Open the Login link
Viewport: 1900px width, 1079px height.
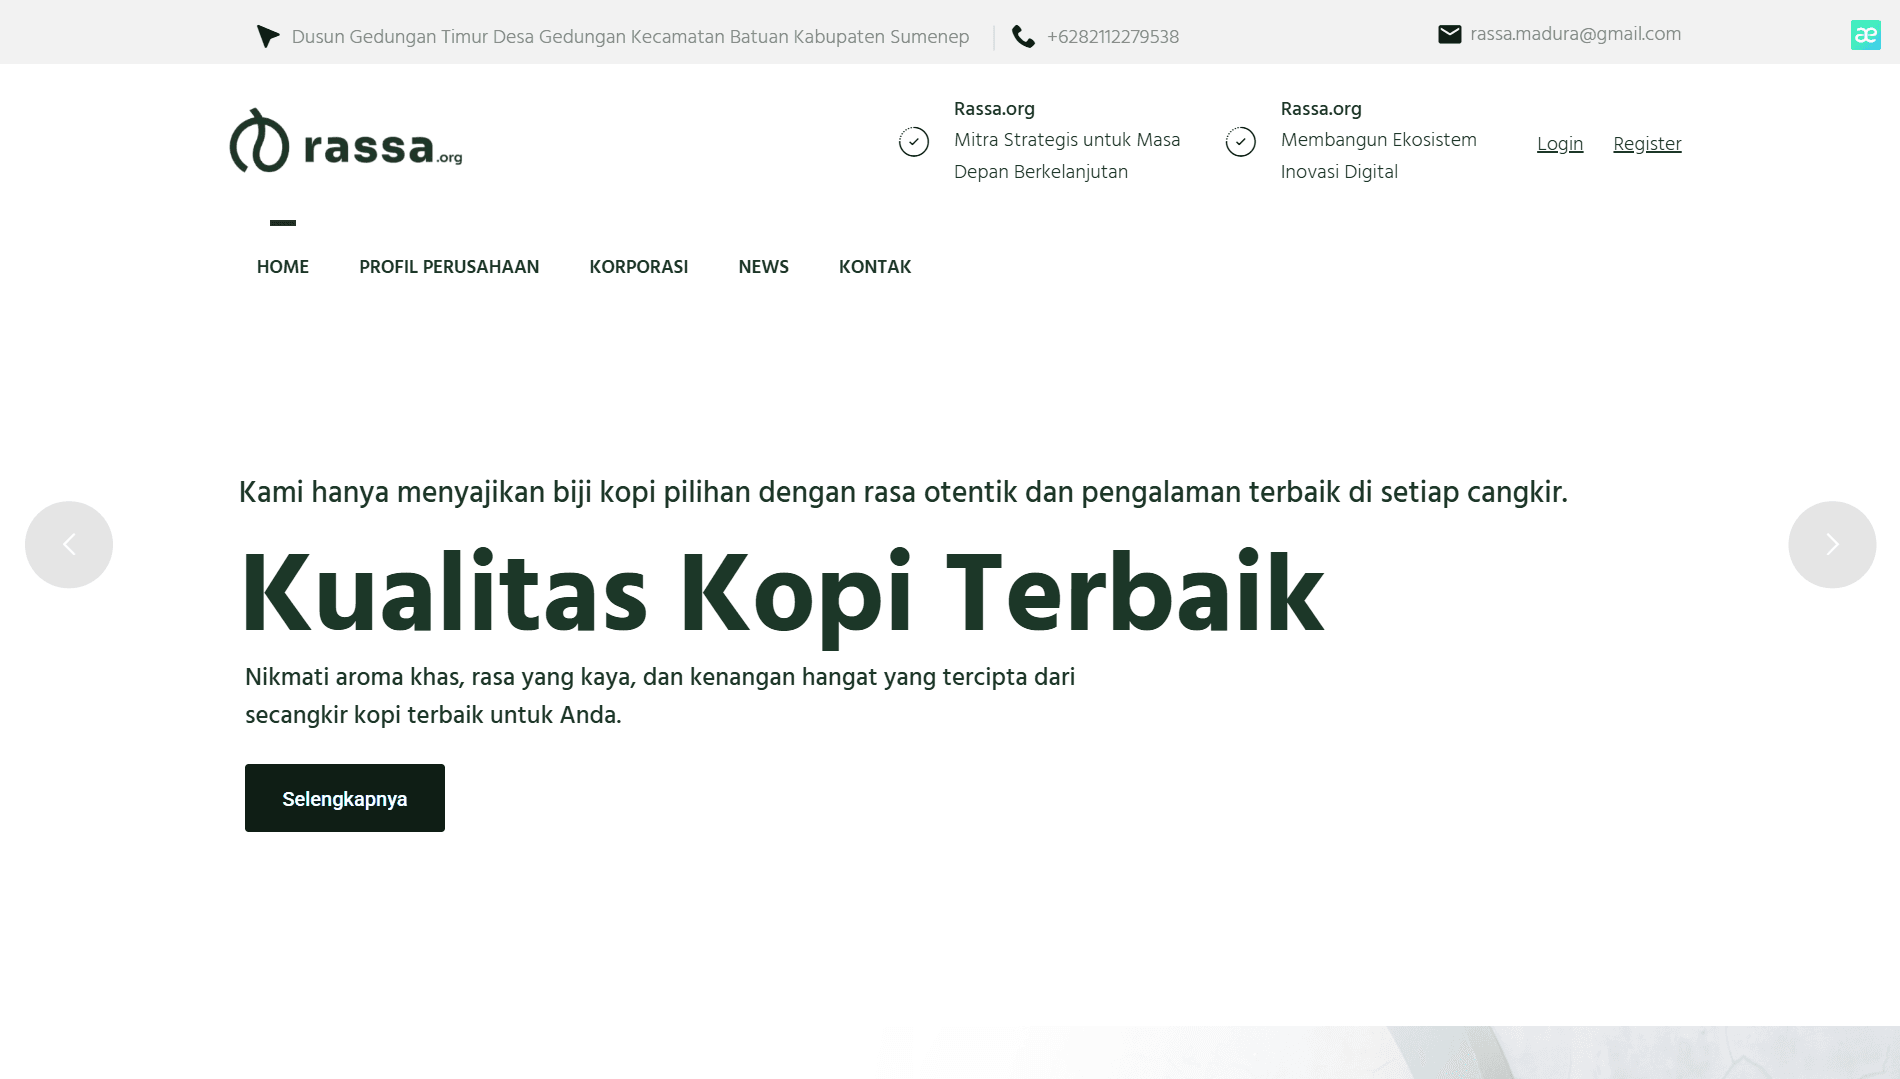1559,143
